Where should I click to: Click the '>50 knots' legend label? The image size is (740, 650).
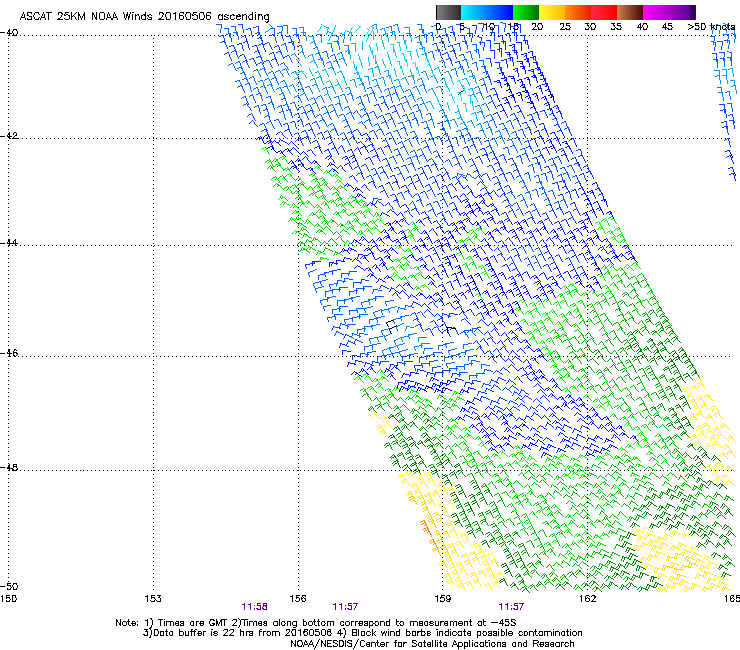[711, 27]
